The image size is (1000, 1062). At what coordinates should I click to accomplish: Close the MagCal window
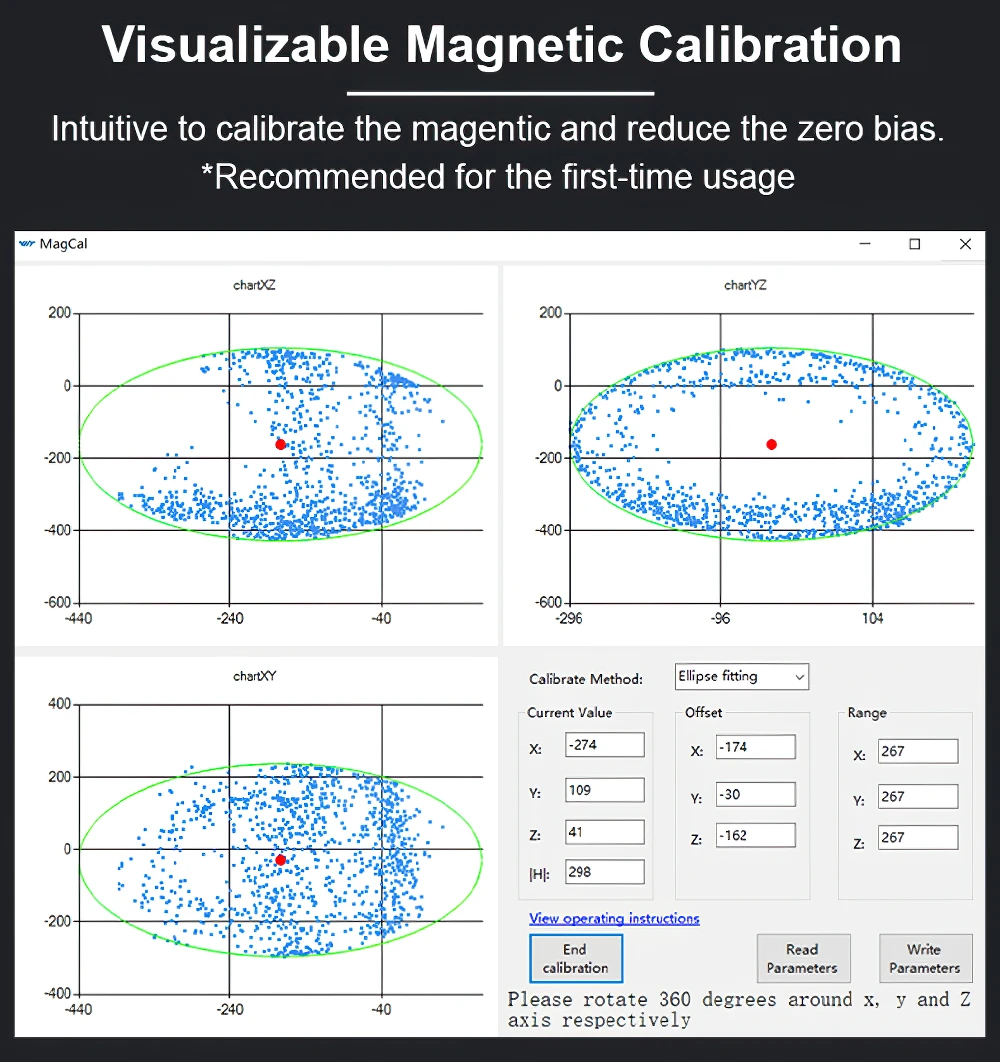tap(965, 244)
